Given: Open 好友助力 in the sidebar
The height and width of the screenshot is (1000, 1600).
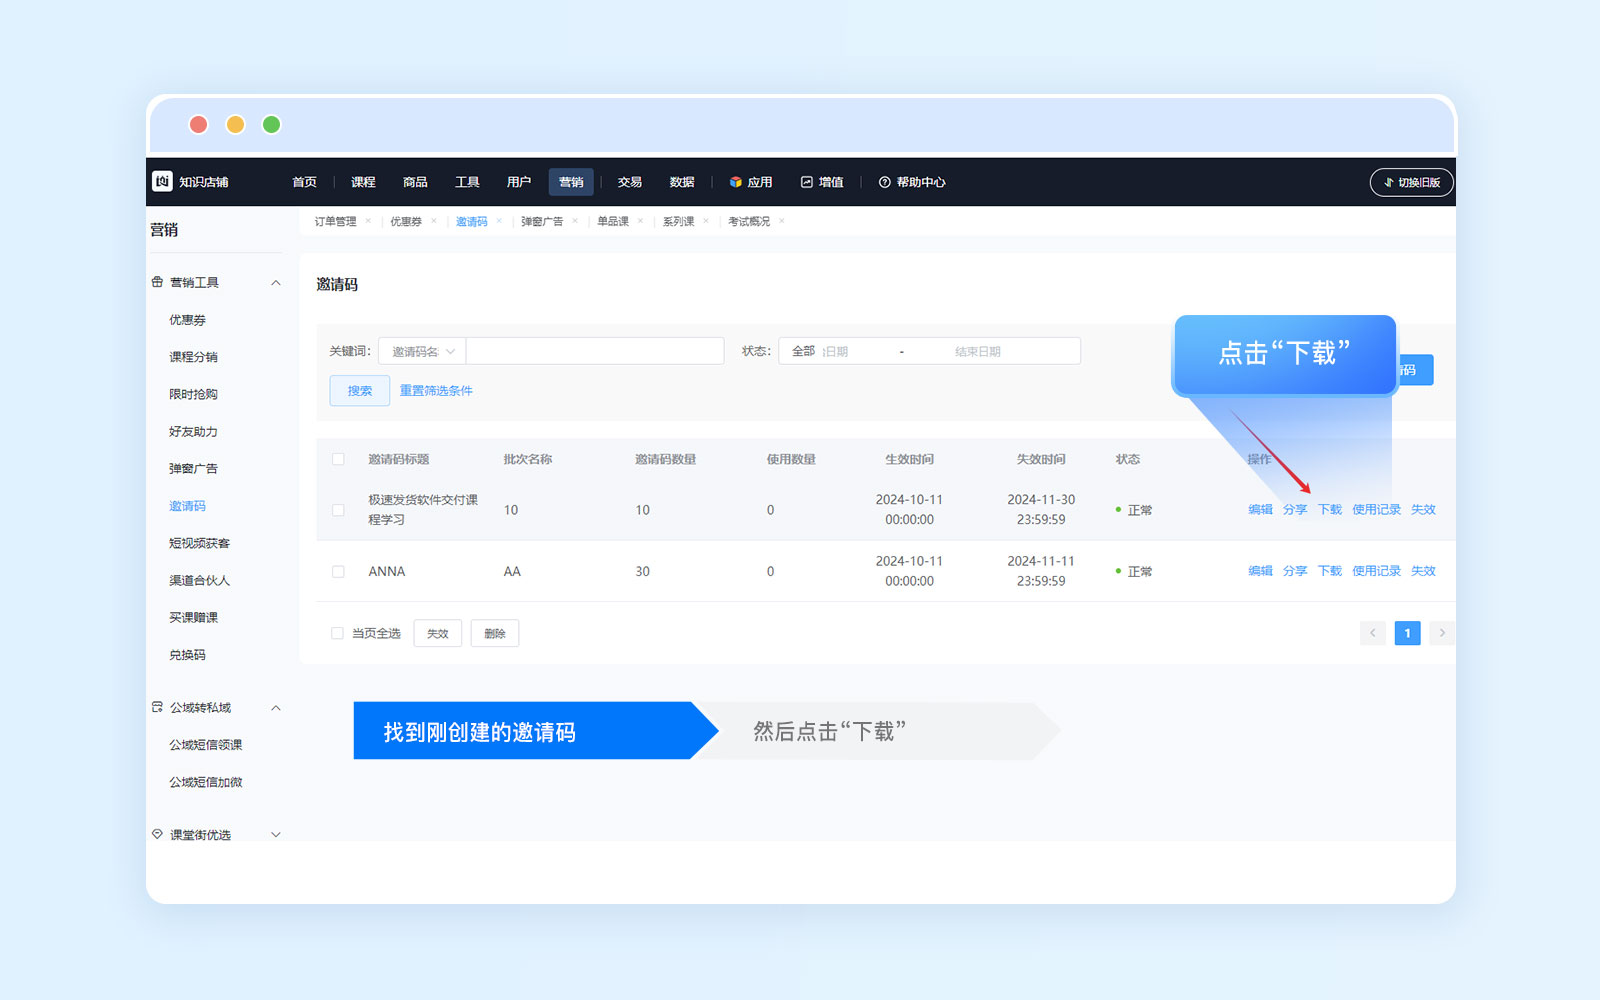Looking at the screenshot, I should 193,432.
